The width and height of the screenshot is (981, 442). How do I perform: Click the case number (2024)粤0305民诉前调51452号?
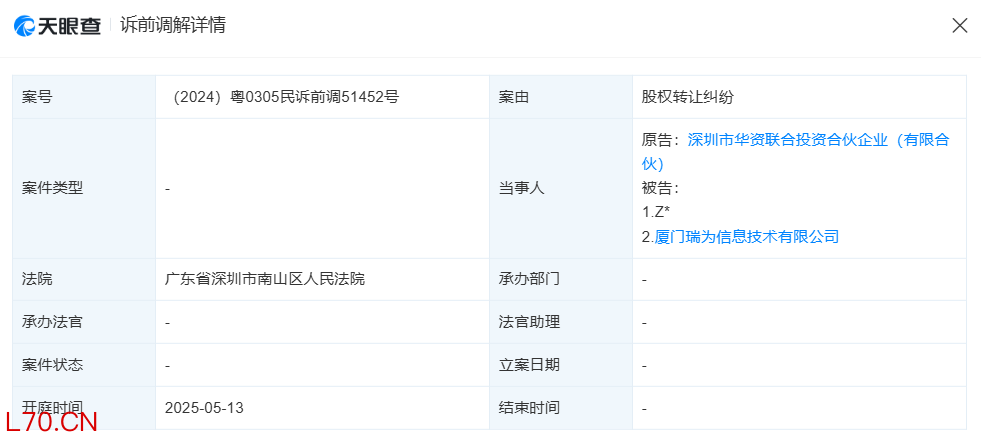point(286,97)
